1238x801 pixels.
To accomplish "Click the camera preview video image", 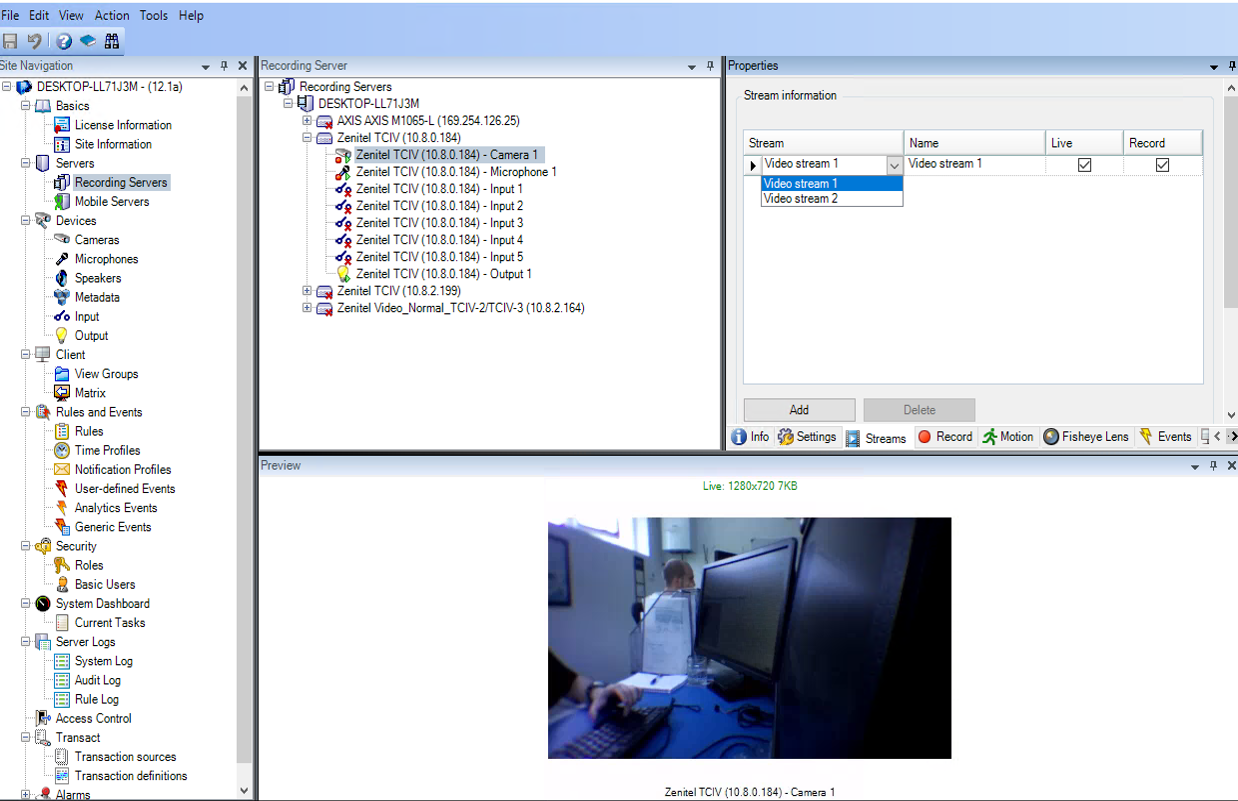I will pos(749,637).
